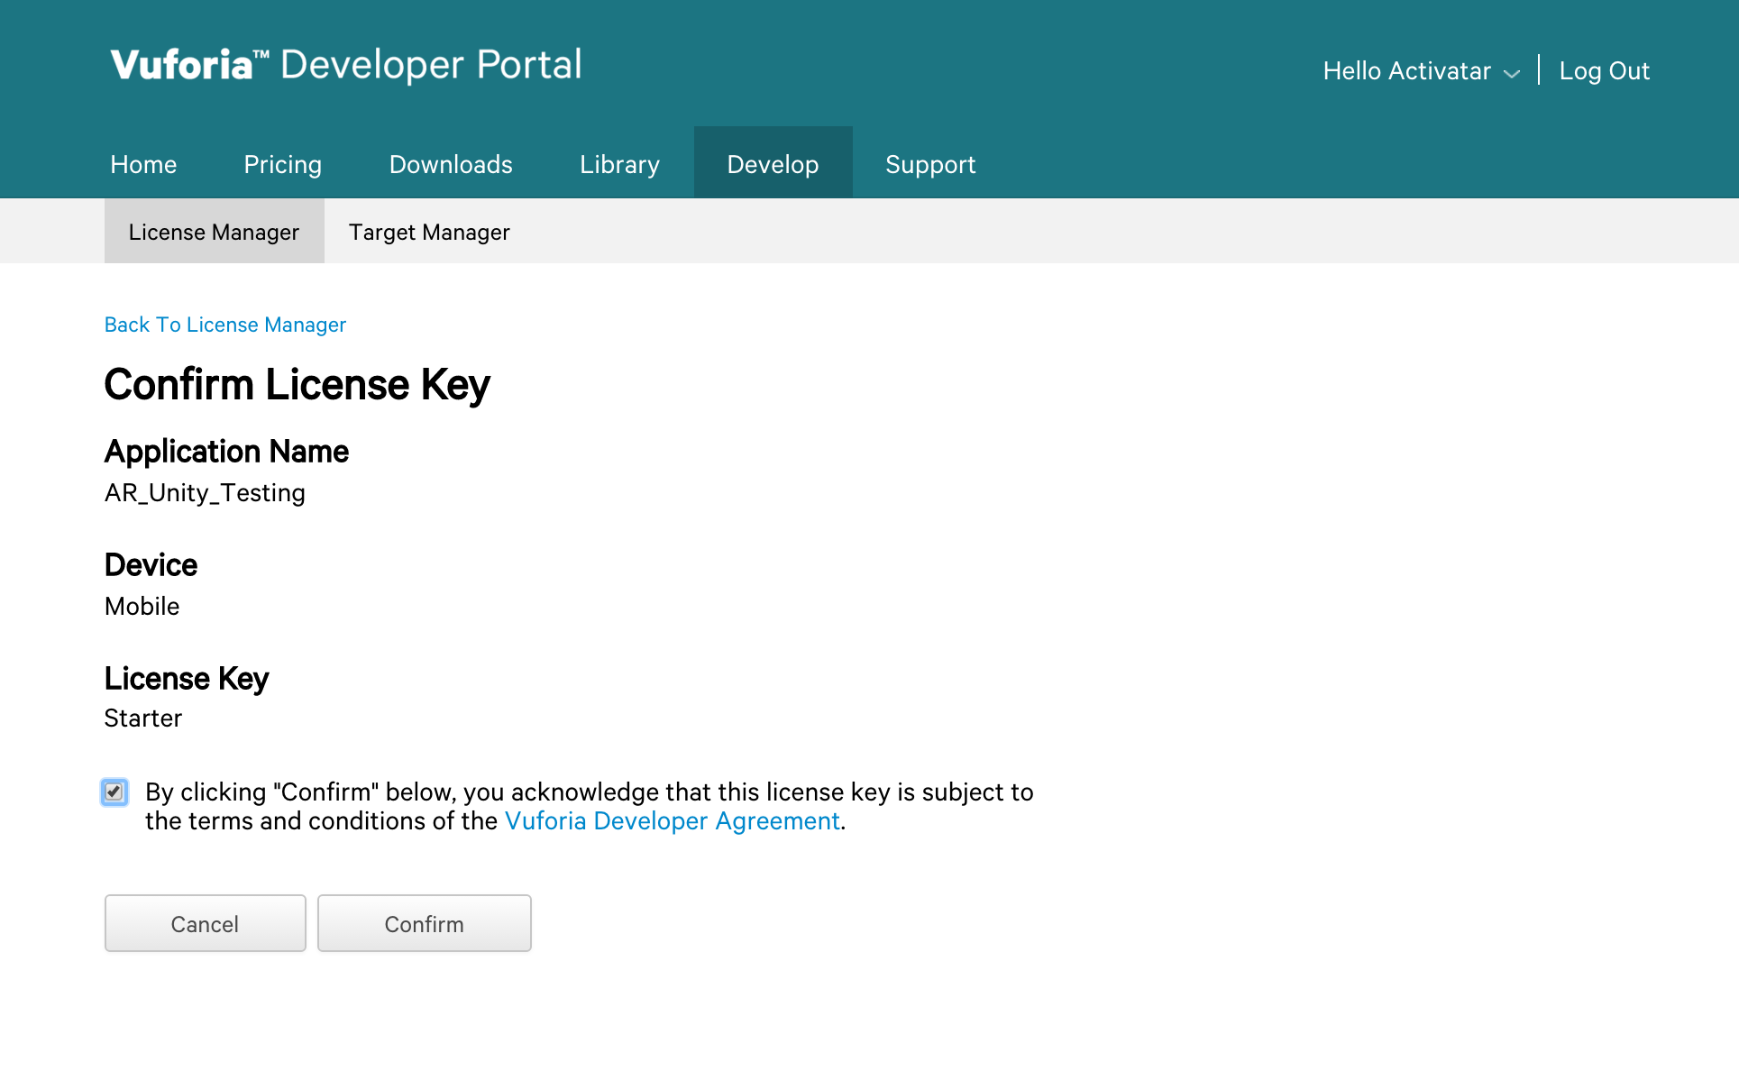Expand the Hello Activatar user menu
Screen dimensions: 1739x1080
point(1421,71)
